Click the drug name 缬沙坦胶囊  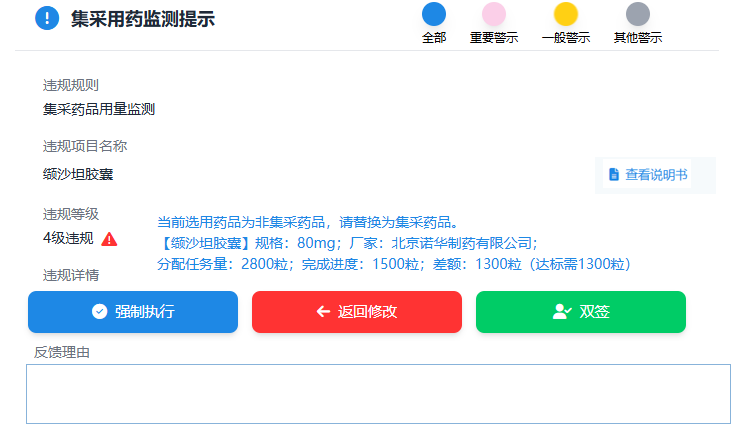[78, 175]
